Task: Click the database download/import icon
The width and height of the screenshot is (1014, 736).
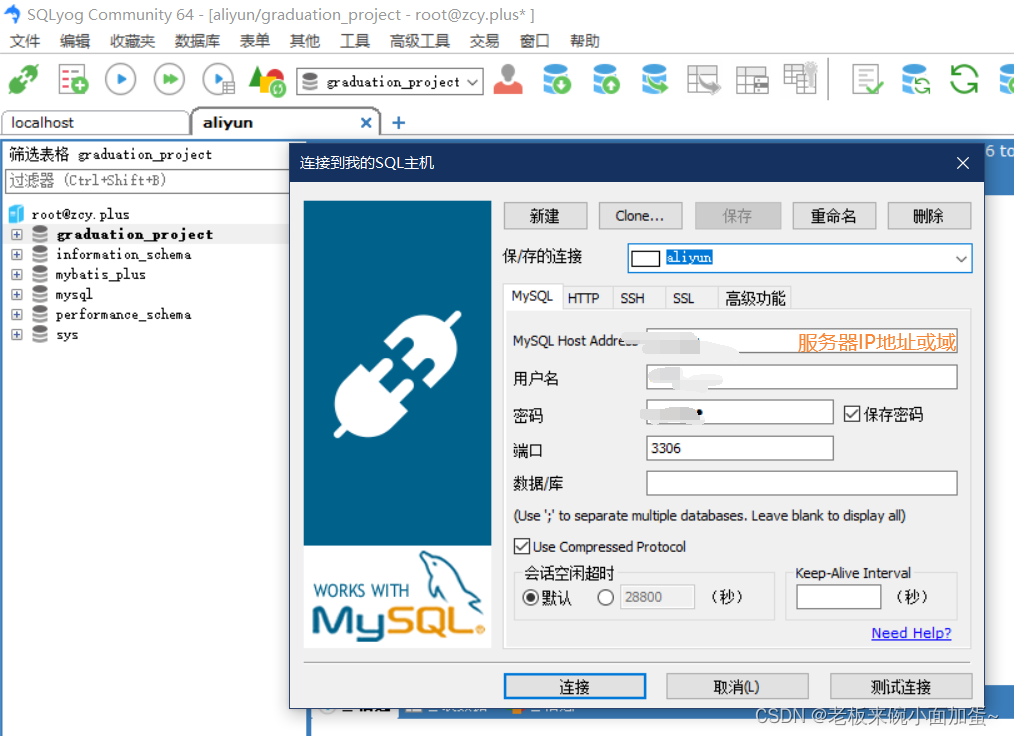Action: (557, 80)
